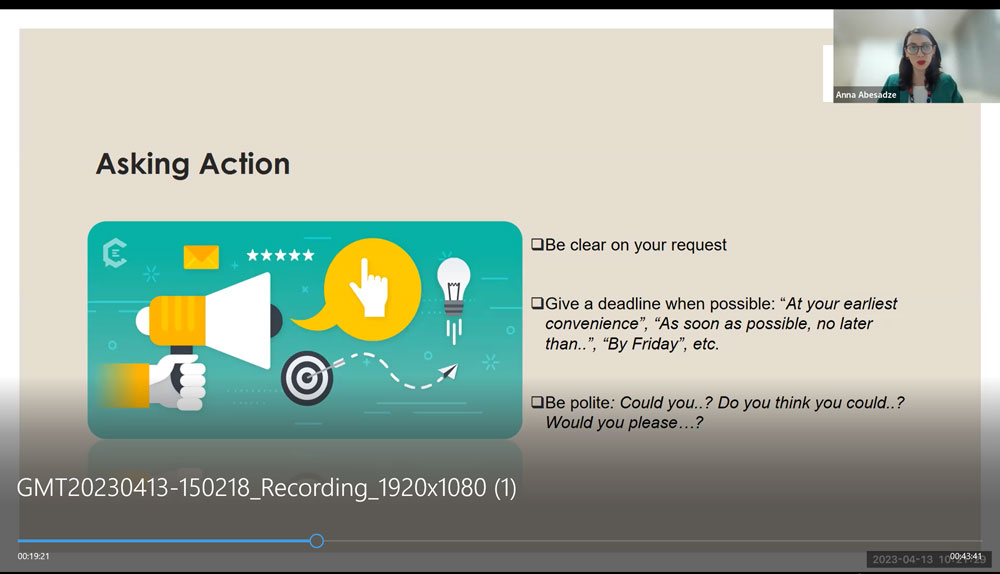Click the white paper plane icon

[447, 372]
